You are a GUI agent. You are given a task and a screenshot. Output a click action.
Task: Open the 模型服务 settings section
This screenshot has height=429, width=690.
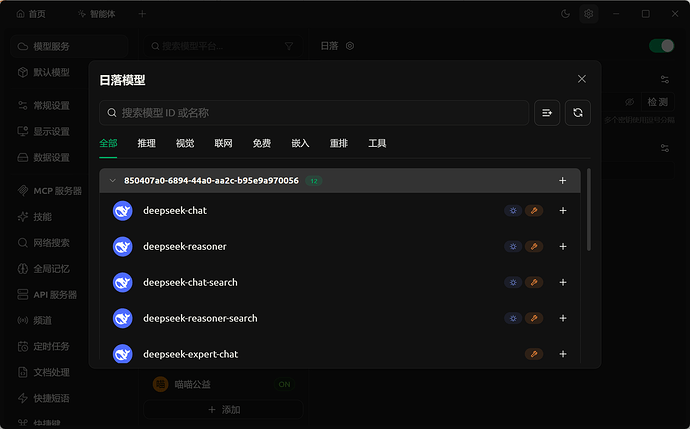click(x=70, y=46)
